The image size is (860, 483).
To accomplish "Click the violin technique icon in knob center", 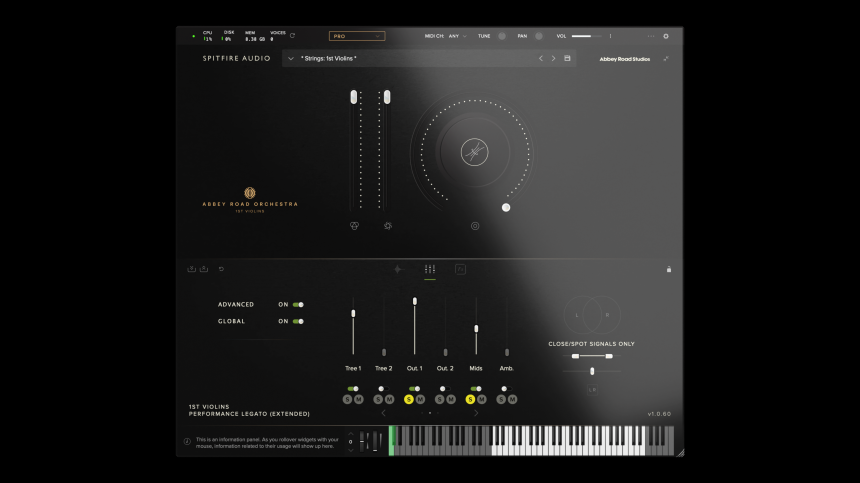I will tap(474, 152).
